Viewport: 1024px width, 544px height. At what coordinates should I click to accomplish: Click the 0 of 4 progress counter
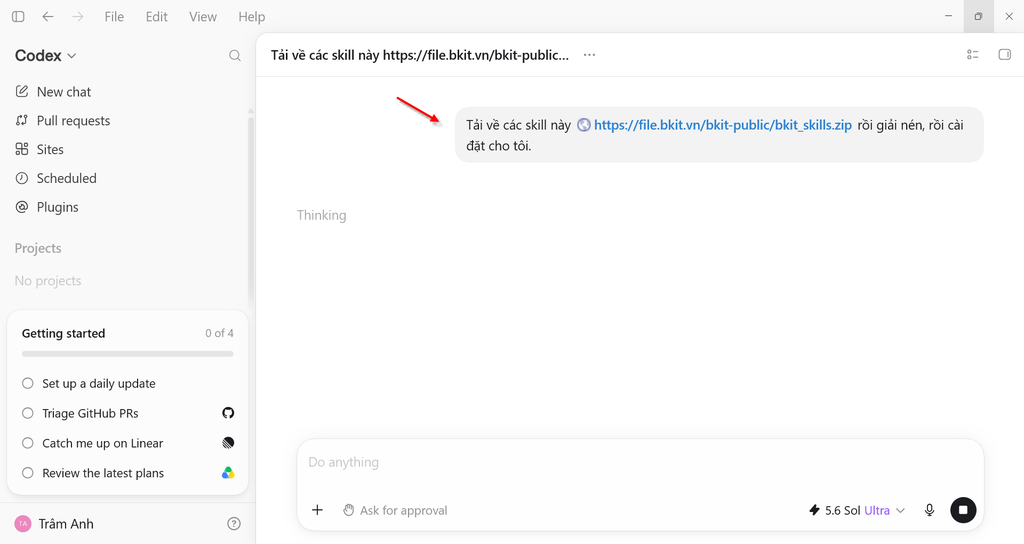[219, 333]
